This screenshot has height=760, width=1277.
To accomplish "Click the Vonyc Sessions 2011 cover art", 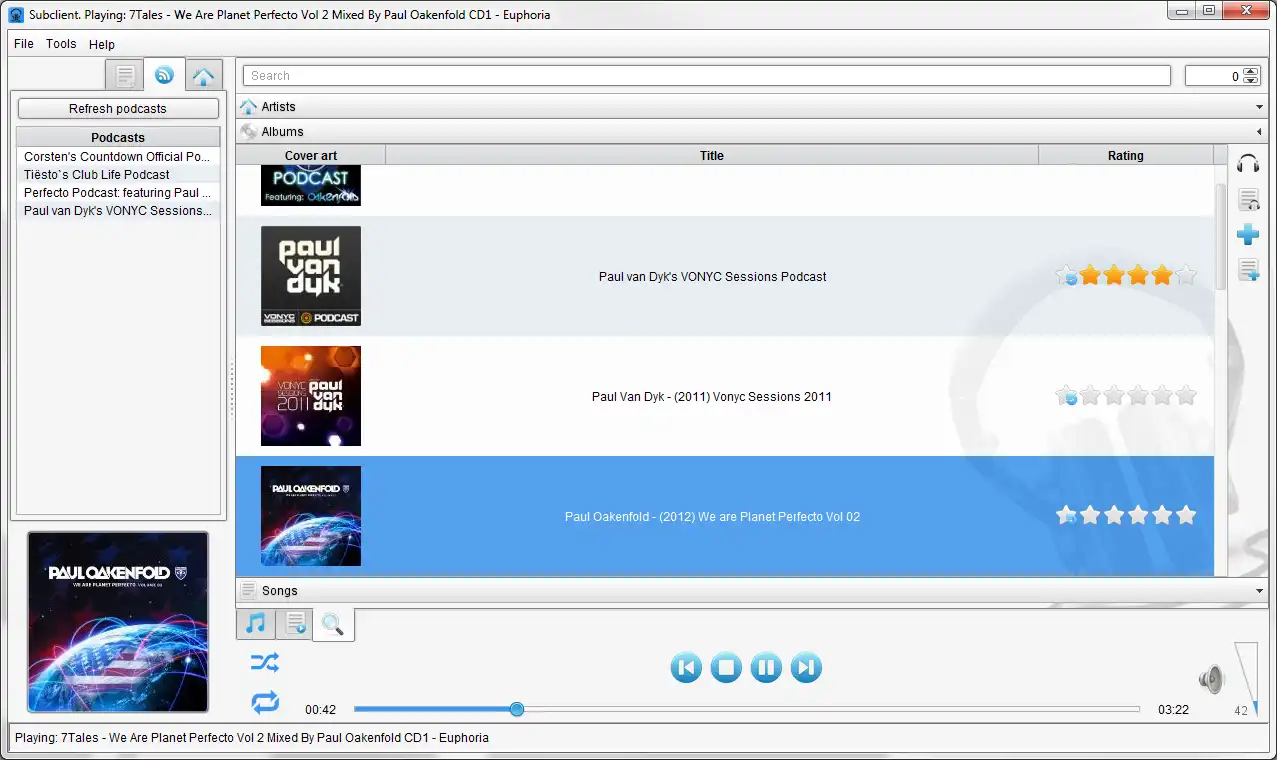I will (x=311, y=396).
